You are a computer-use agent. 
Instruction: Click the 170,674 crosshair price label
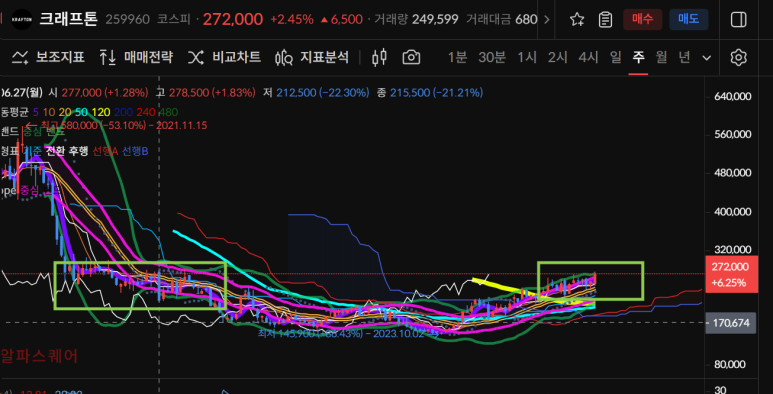point(731,323)
